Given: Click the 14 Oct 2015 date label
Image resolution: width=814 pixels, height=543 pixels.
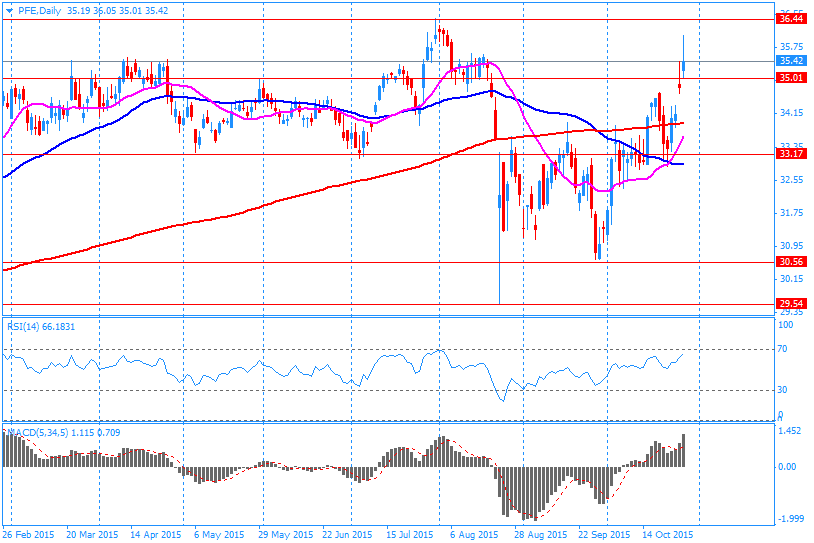Looking at the screenshot, I should pyautogui.click(x=668, y=535).
